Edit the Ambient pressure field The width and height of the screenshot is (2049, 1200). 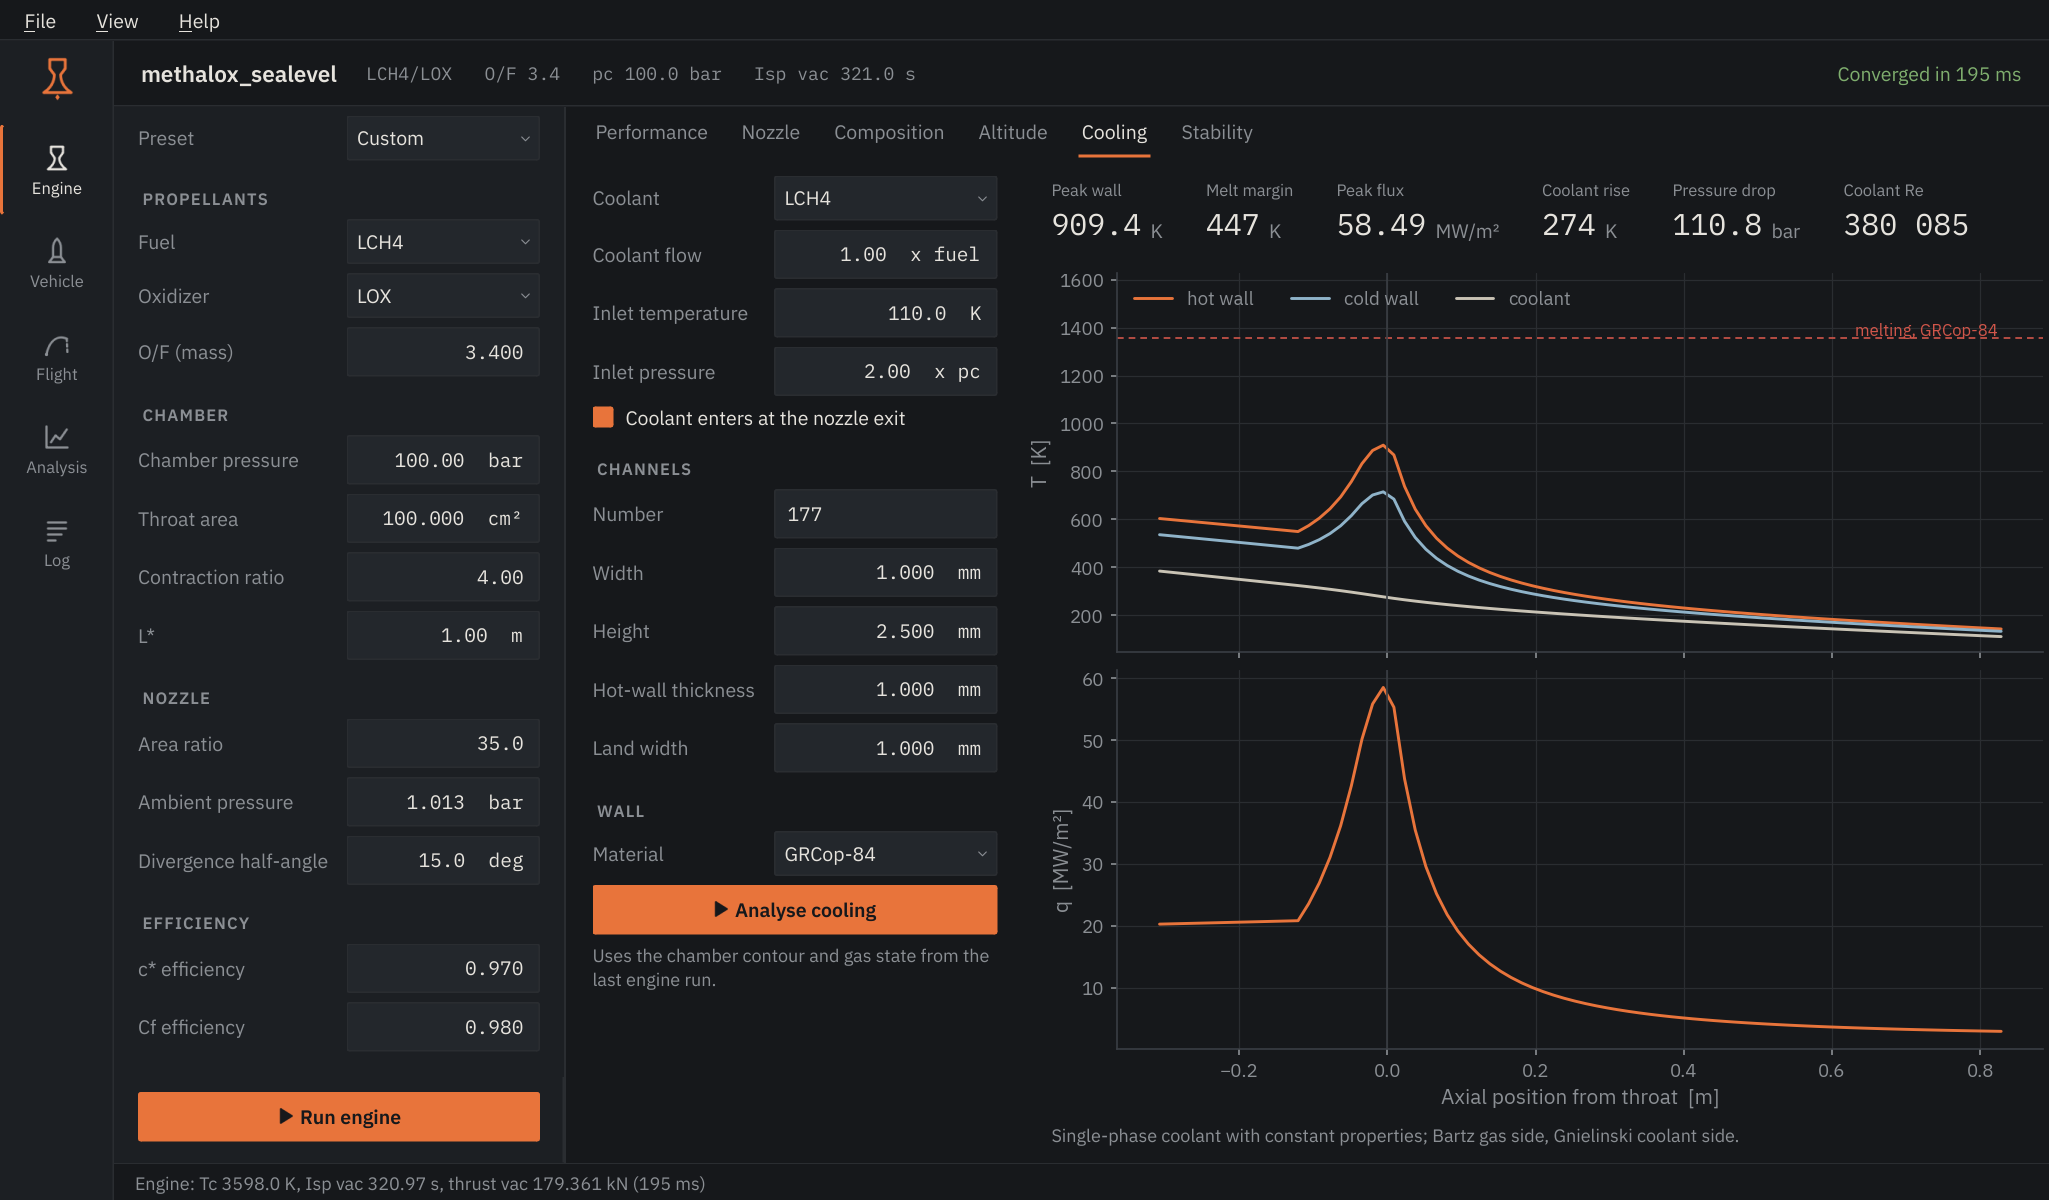click(x=443, y=802)
